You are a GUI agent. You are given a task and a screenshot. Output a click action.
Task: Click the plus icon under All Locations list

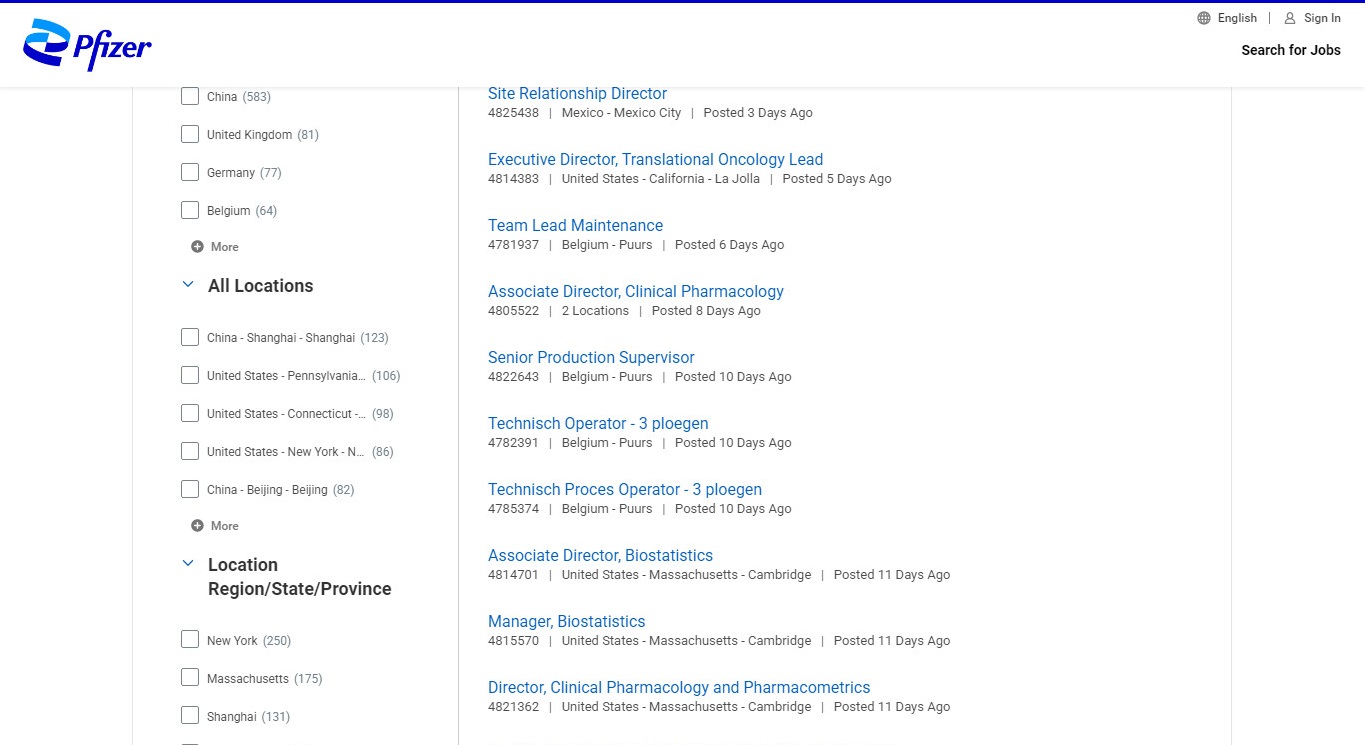[197, 526]
